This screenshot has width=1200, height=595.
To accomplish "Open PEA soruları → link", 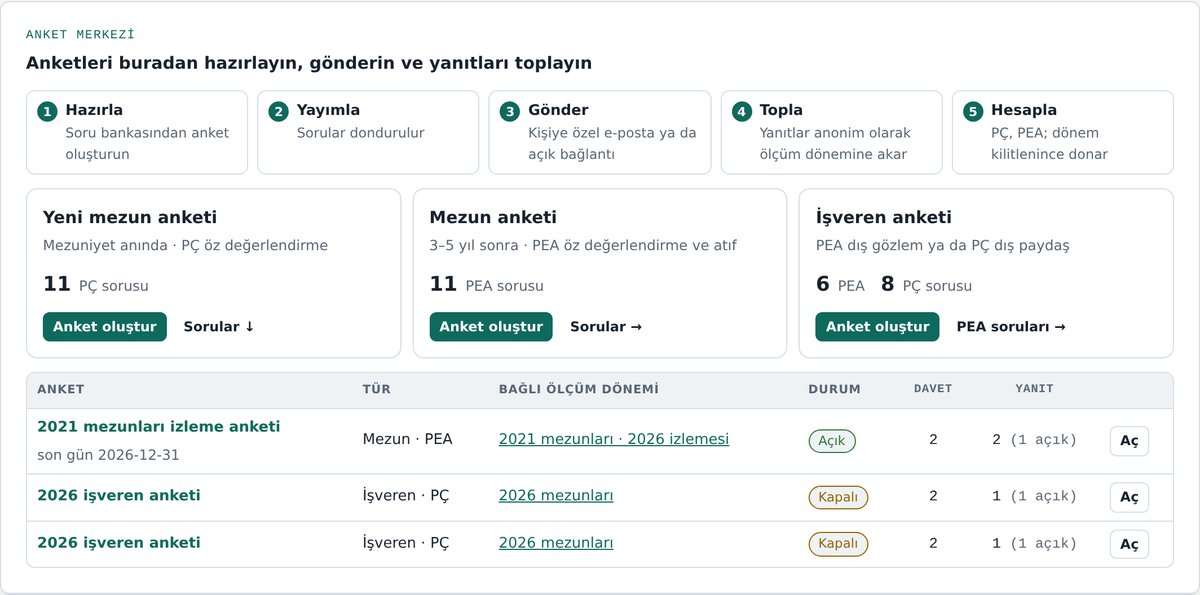I will 1011,327.
